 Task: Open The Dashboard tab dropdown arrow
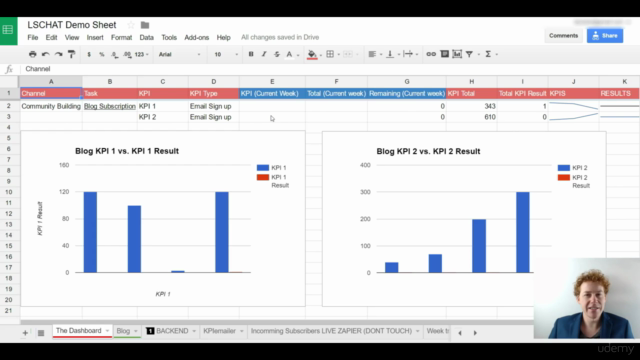coord(107,331)
